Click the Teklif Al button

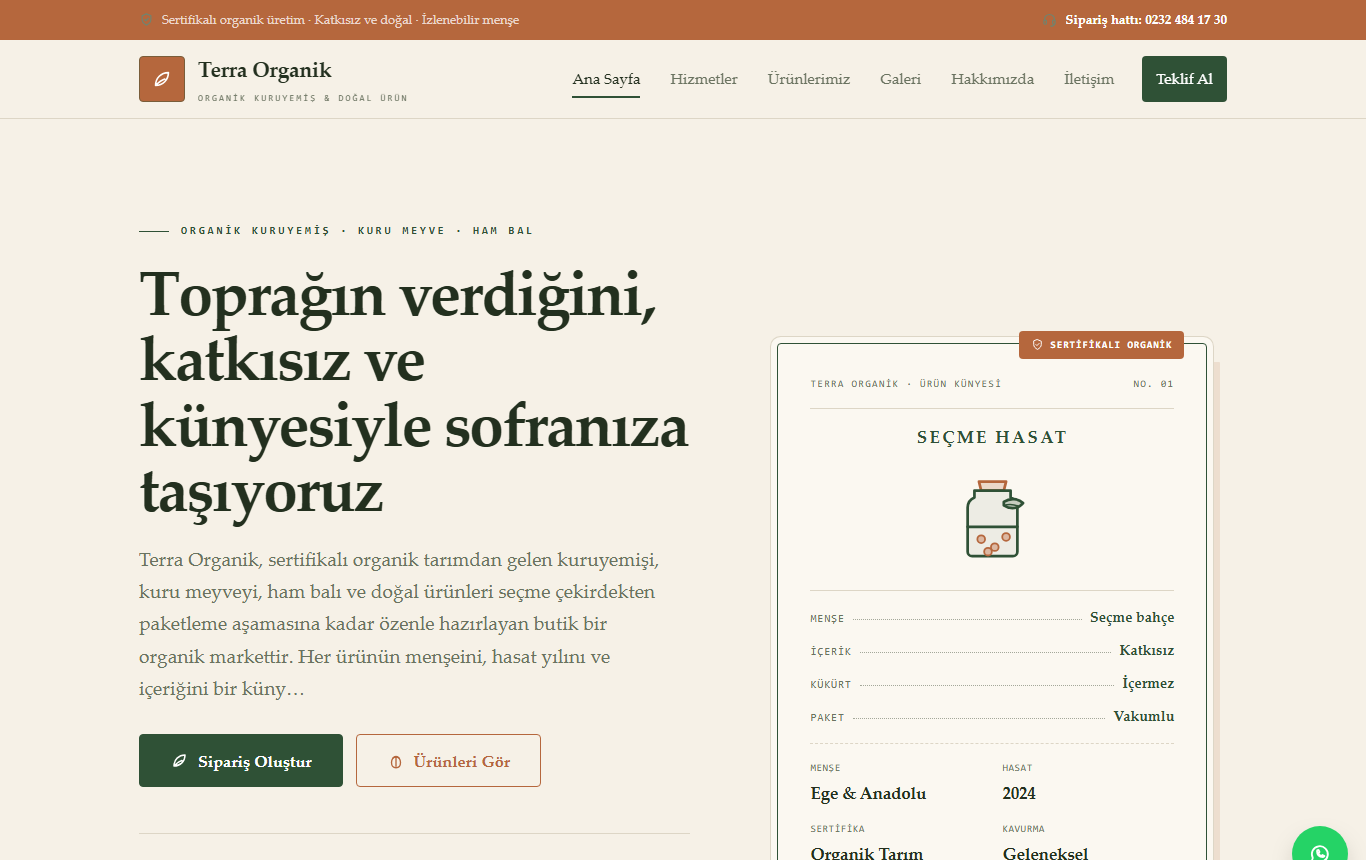(x=1184, y=79)
